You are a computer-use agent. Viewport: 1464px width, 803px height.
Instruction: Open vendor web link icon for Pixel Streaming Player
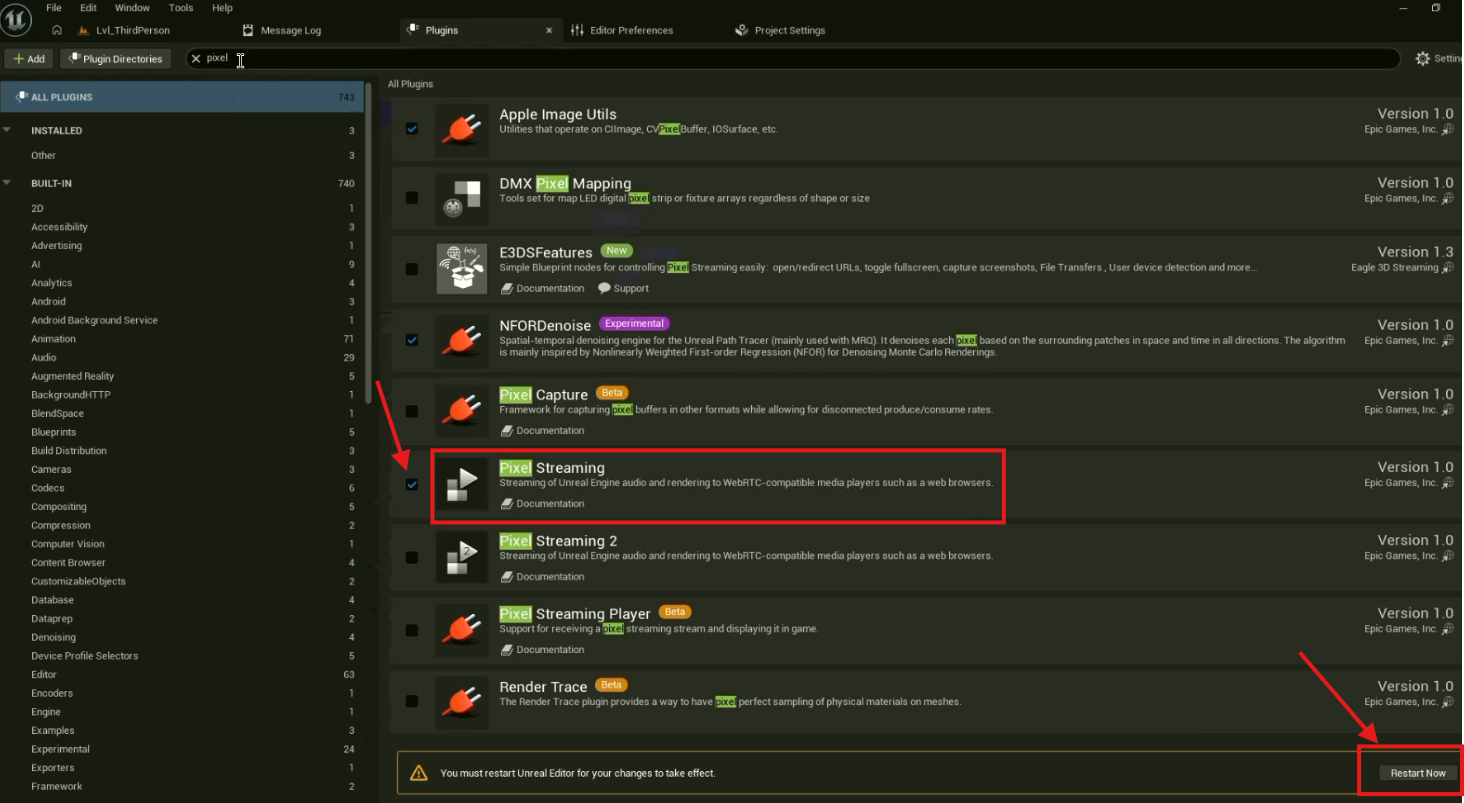coord(1447,628)
